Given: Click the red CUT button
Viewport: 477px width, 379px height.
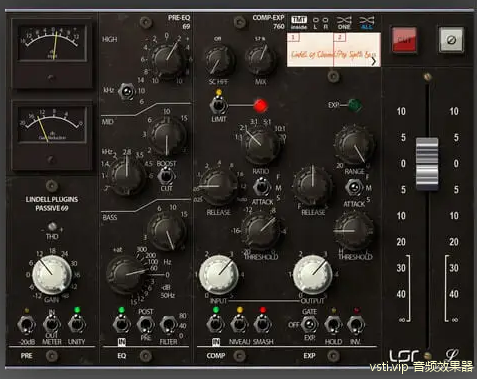Looking at the screenshot, I should point(404,40).
